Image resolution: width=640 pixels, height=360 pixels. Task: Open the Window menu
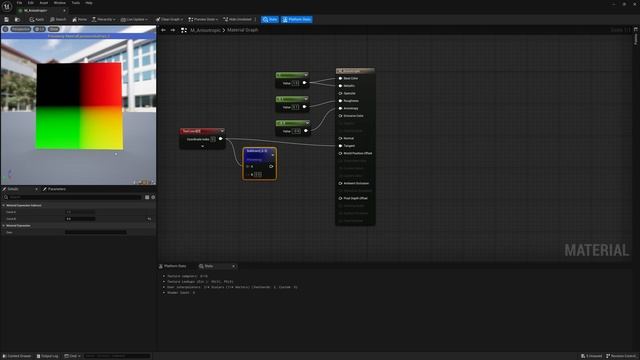pos(60,3)
